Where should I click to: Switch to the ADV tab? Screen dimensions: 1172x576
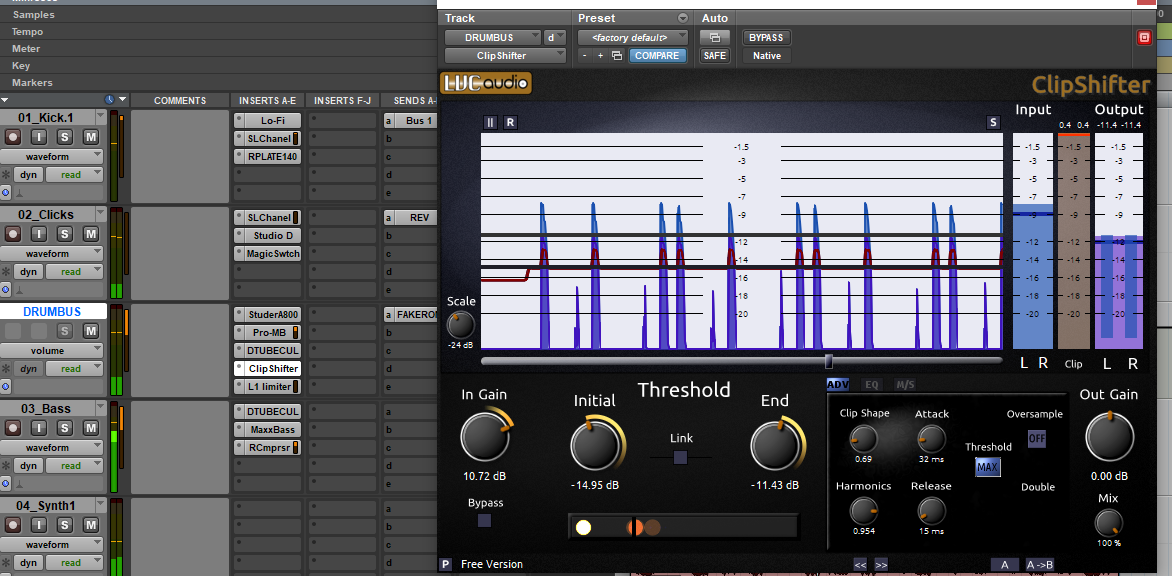click(x=837, y=385)
